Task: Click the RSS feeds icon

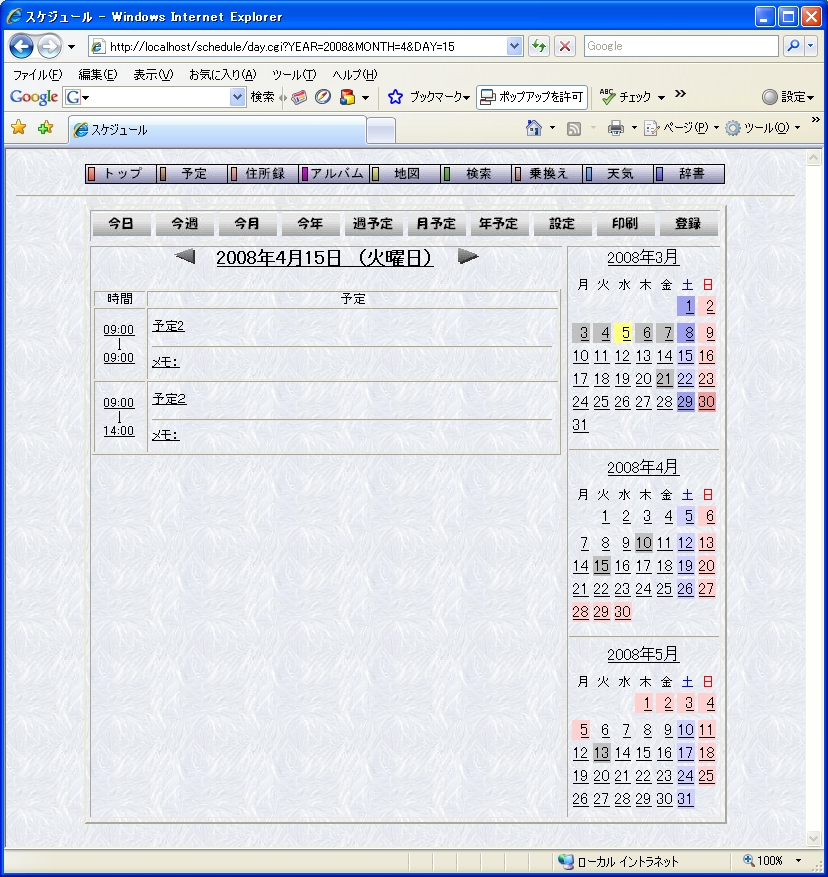Action: coord(574,129)
